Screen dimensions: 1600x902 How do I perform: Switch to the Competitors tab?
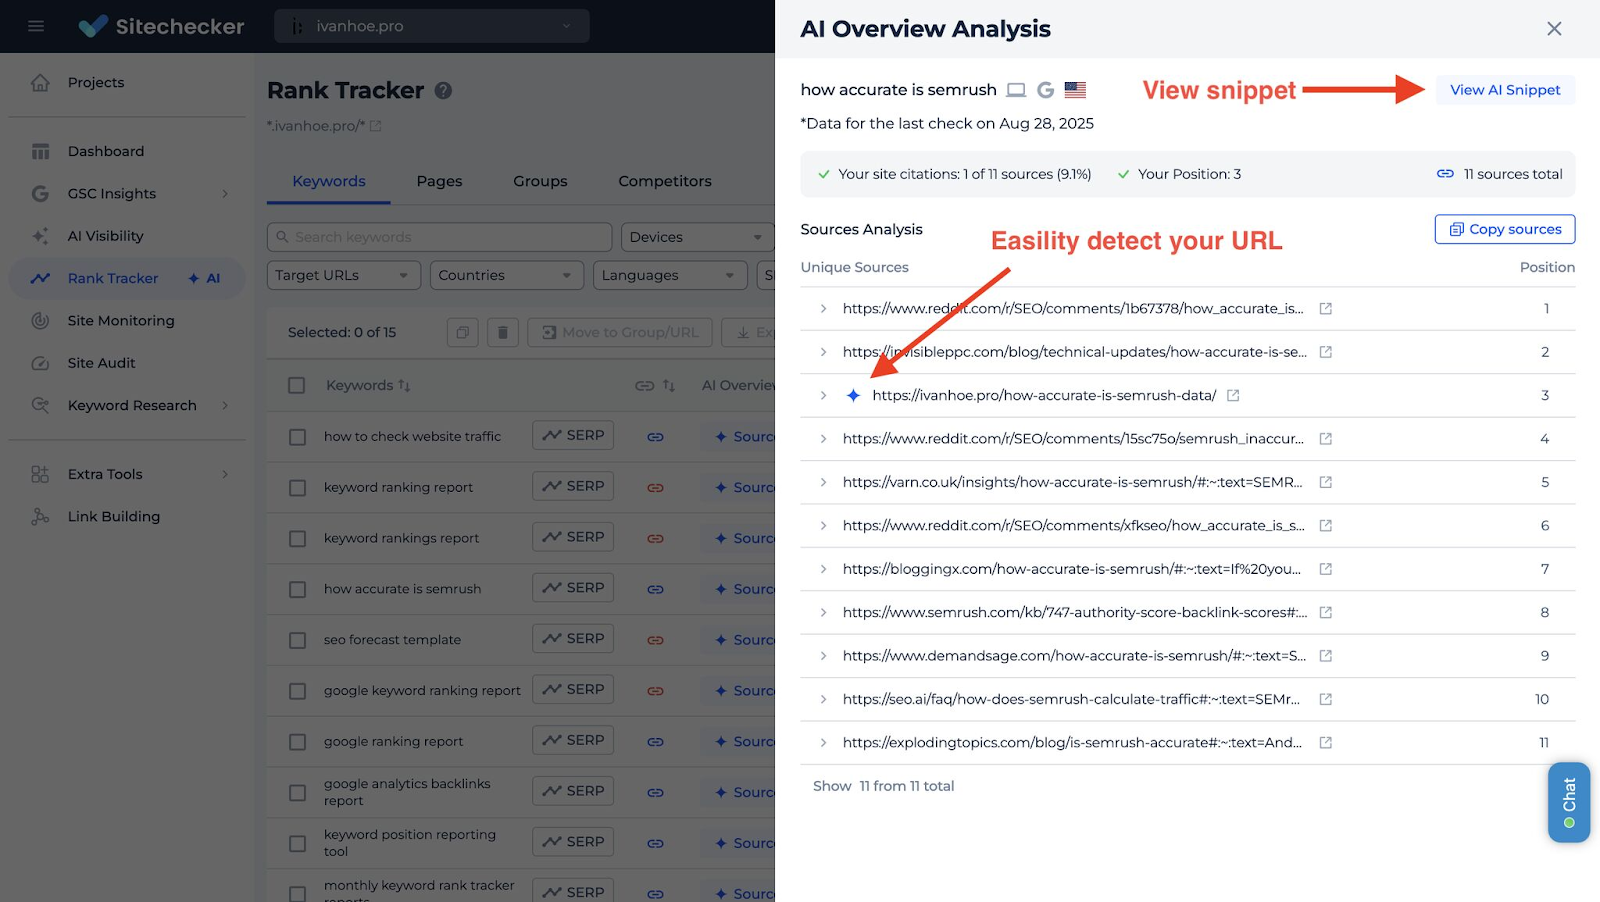point(664,181)
